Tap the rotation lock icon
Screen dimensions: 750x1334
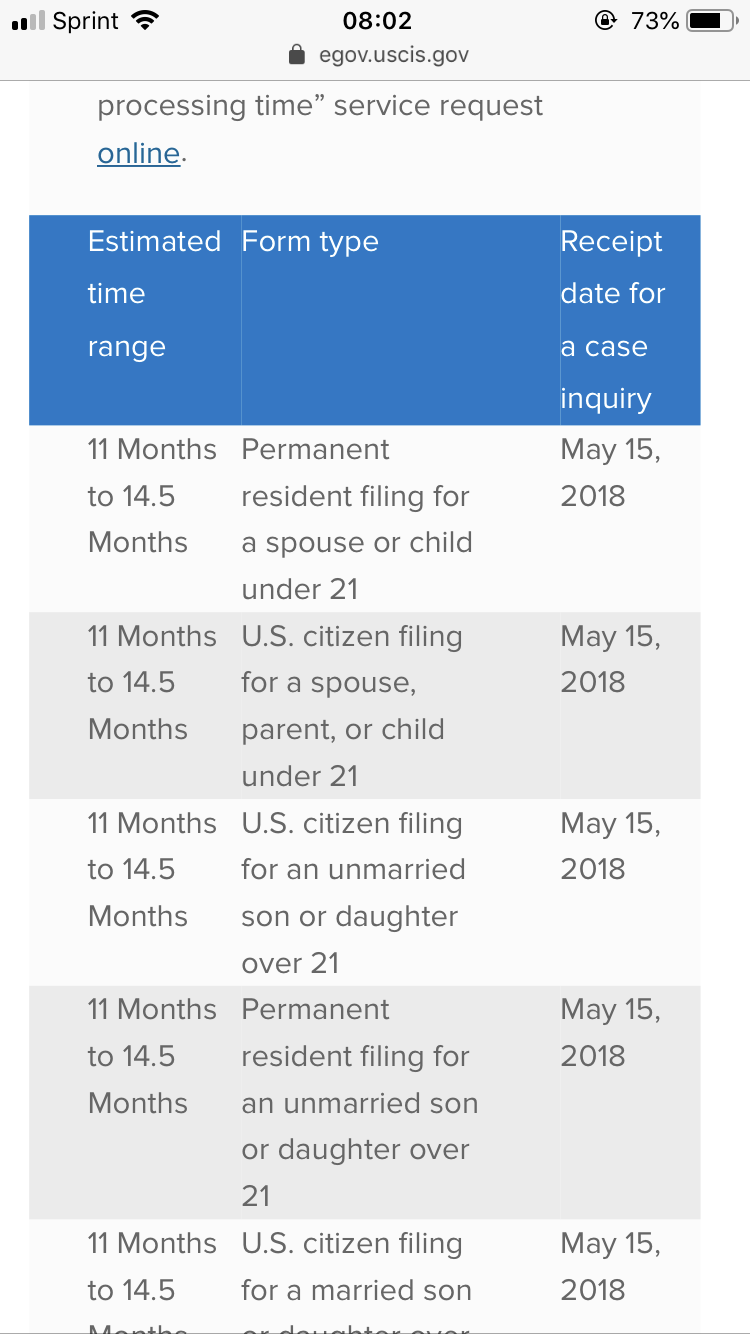605,20
